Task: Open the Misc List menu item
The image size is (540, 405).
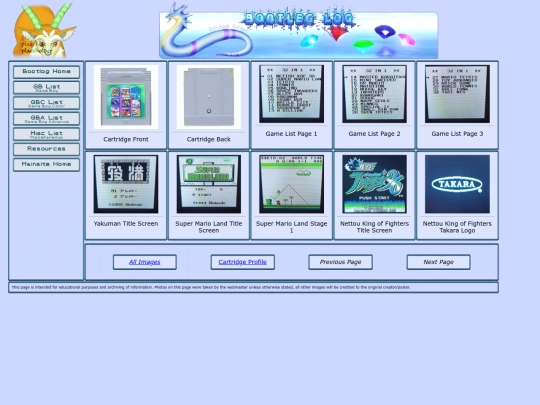Action: (x=46, y=134)
